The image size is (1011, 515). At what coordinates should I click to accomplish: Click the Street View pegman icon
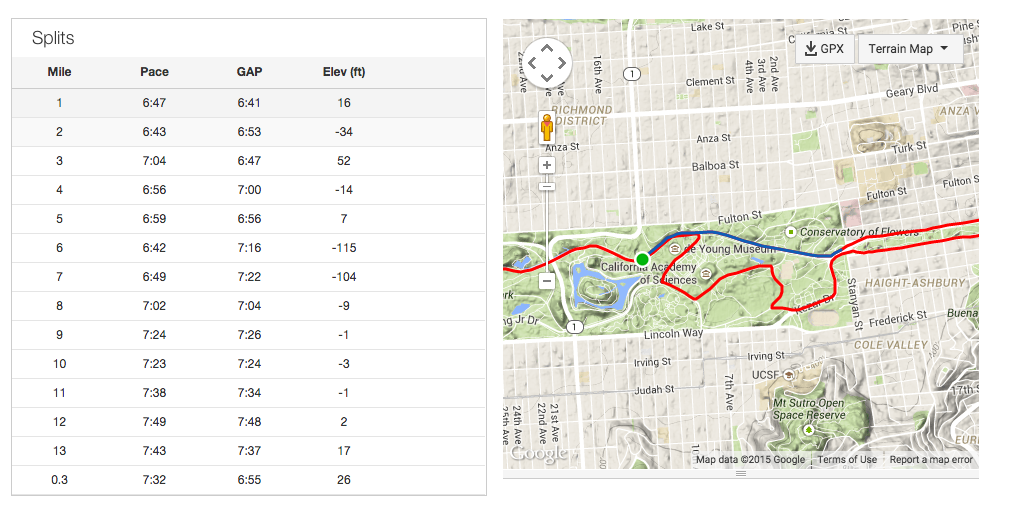pyautogui.click(x=547, y=128)
